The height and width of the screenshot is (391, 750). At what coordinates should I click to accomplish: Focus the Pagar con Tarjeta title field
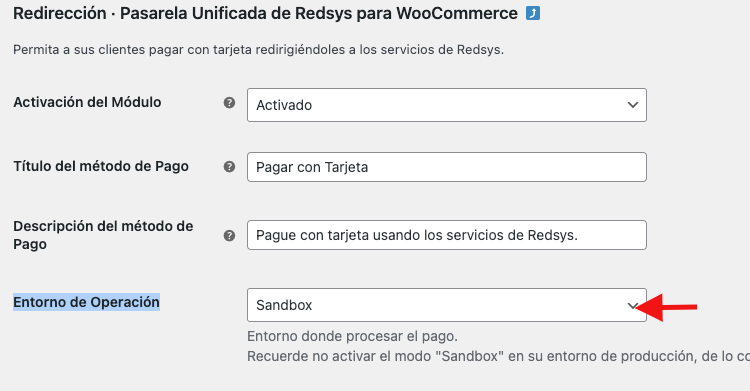(447, 167)
